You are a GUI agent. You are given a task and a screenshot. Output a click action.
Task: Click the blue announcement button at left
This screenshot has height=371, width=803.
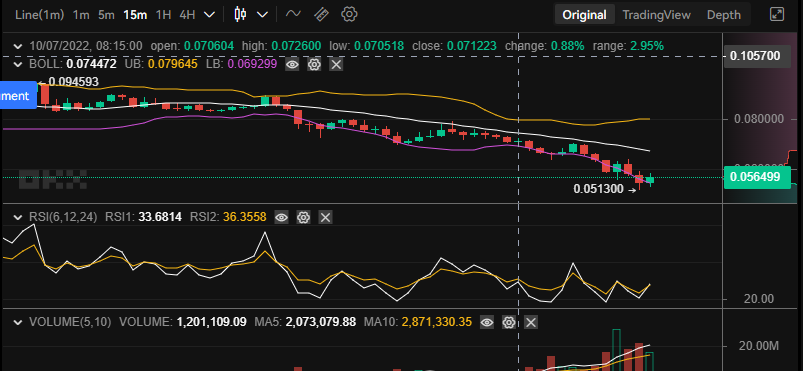[x=18, y=95]
